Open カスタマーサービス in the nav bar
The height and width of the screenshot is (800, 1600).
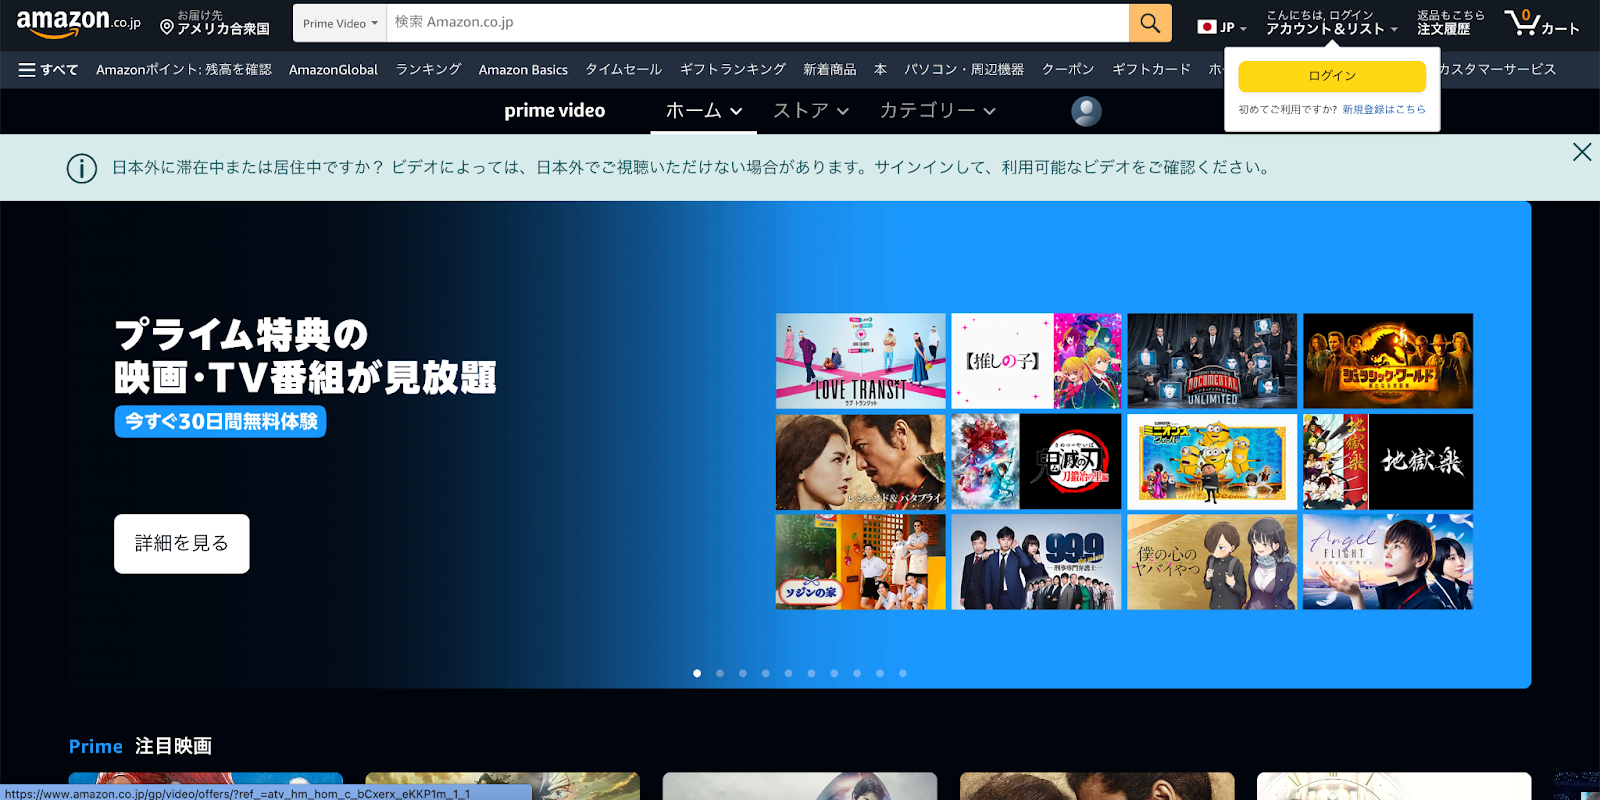coord(1497,70)
